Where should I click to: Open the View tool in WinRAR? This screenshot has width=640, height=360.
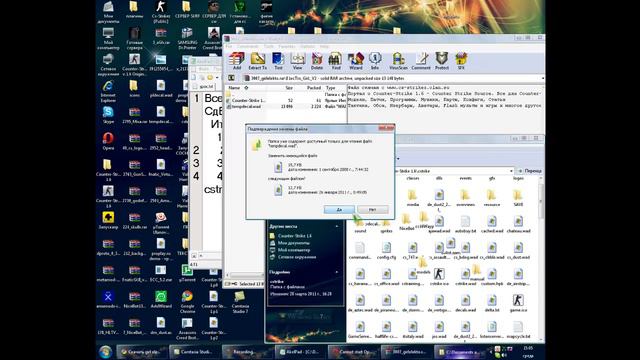(x=297, y=61)
